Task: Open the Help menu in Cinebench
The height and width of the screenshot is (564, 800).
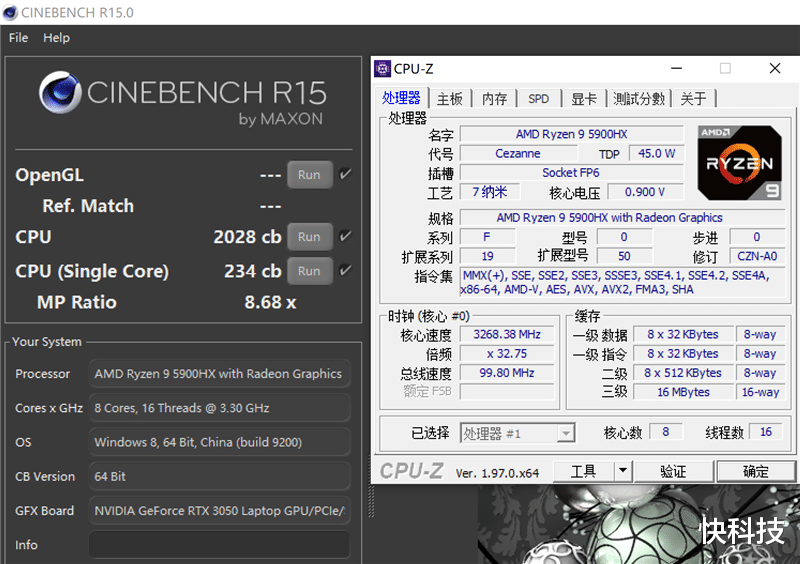Action: pos(56,38)
